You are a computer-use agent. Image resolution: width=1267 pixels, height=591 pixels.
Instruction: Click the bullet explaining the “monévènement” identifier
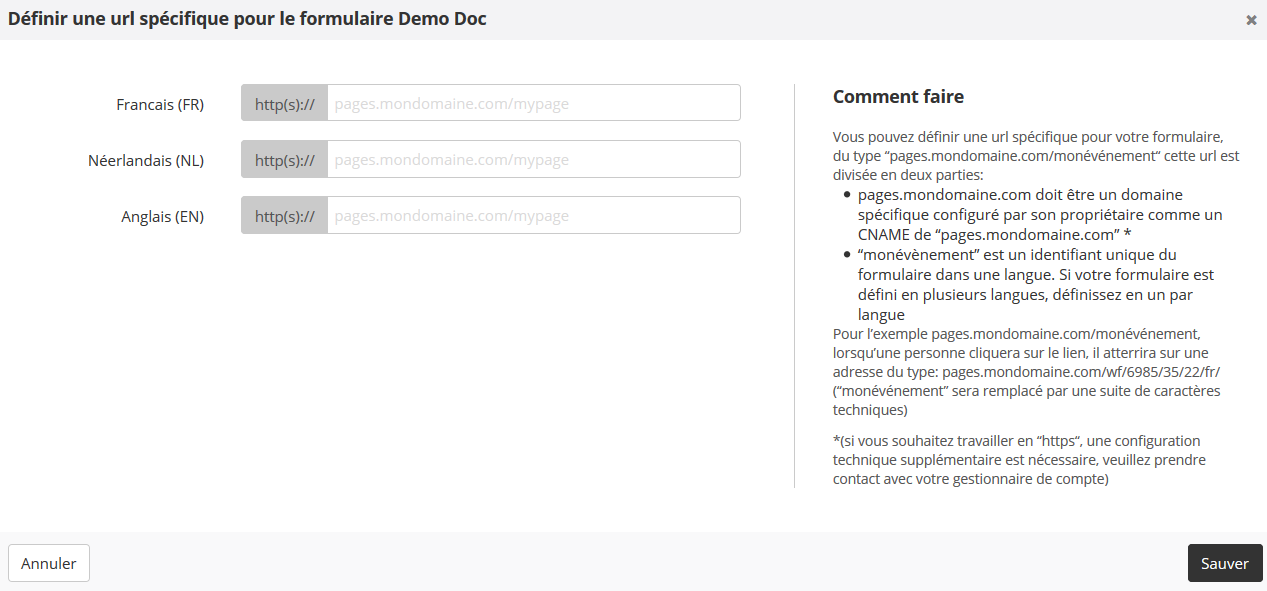click(x=1035, y=284)
